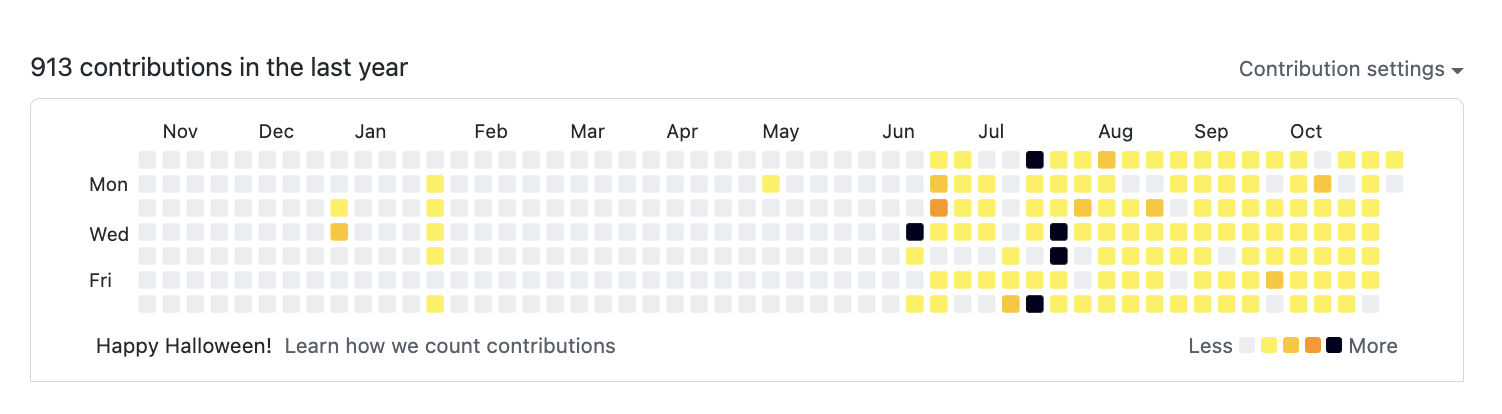Image resolution: width=1502 pixels, height=414 pixels.
Task: Select the yellow Saturday cell in January
Action: coord(435,304)
